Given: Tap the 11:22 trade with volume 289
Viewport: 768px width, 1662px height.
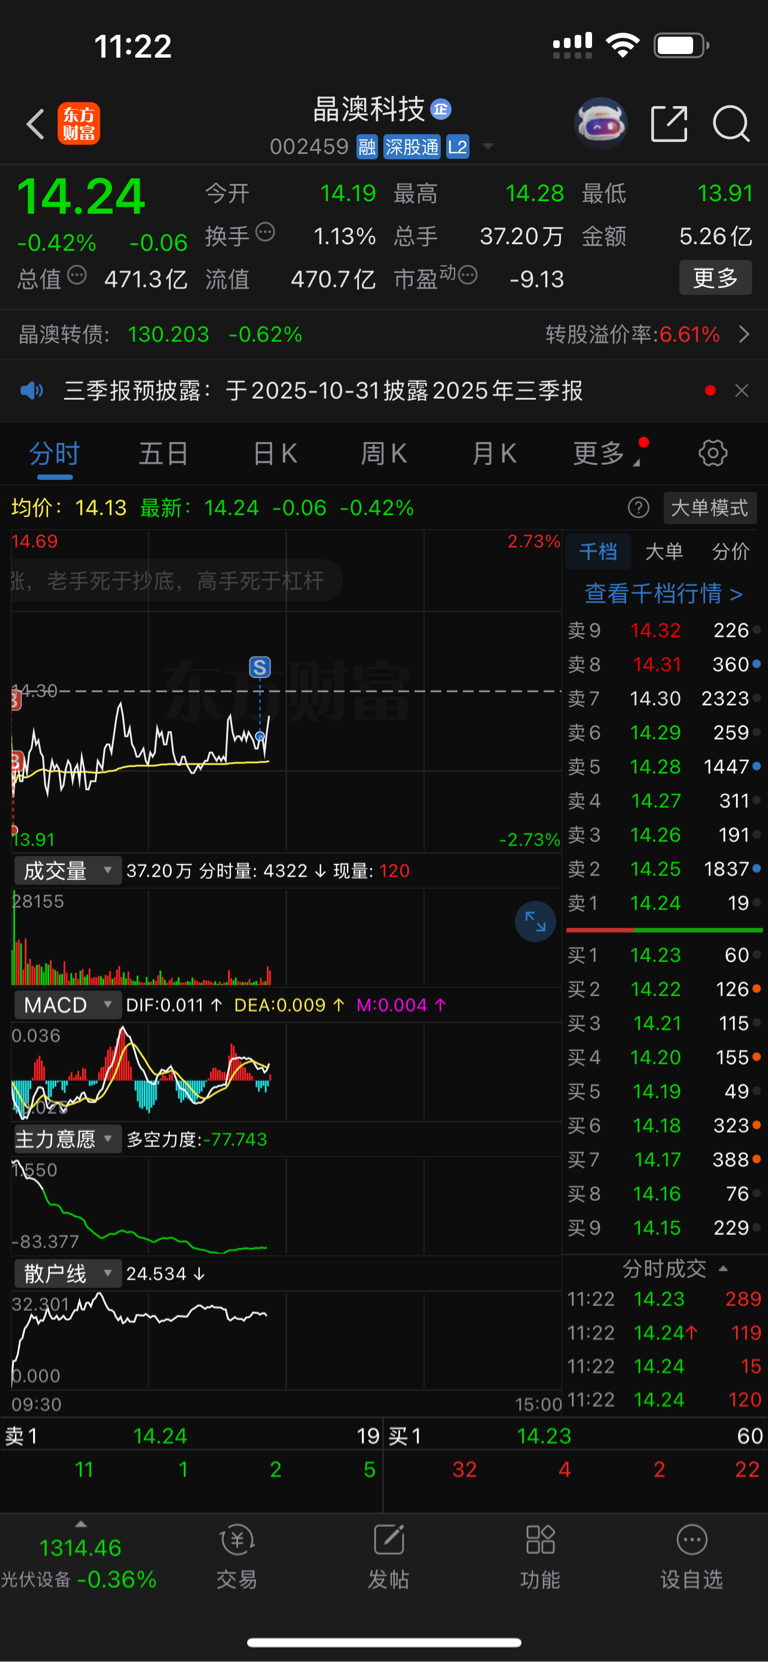Looking at the screenshot, I should 664,1299.
